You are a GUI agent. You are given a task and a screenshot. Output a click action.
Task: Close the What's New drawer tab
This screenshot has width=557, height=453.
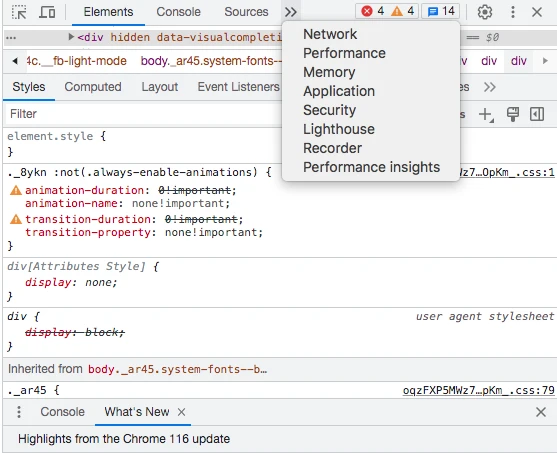pyautogui.click(x=182, y=412)
